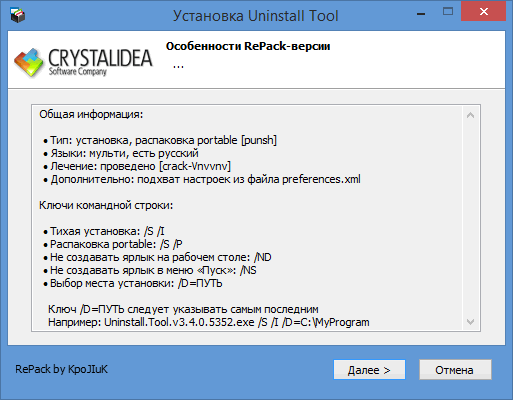Cancel setup with the Отмена button

(455, 370)
